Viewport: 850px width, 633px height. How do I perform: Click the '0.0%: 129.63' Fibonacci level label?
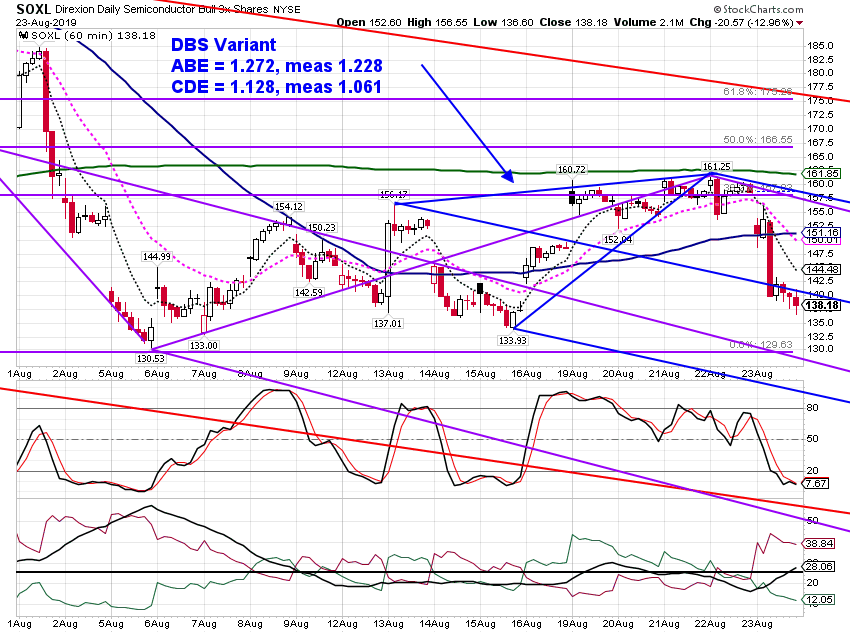coord(761,345)
